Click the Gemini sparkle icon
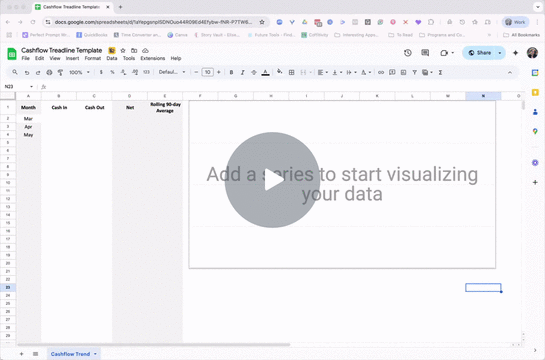Image resolution: width=545 pixels, height=360 pixels. [515, 53]
